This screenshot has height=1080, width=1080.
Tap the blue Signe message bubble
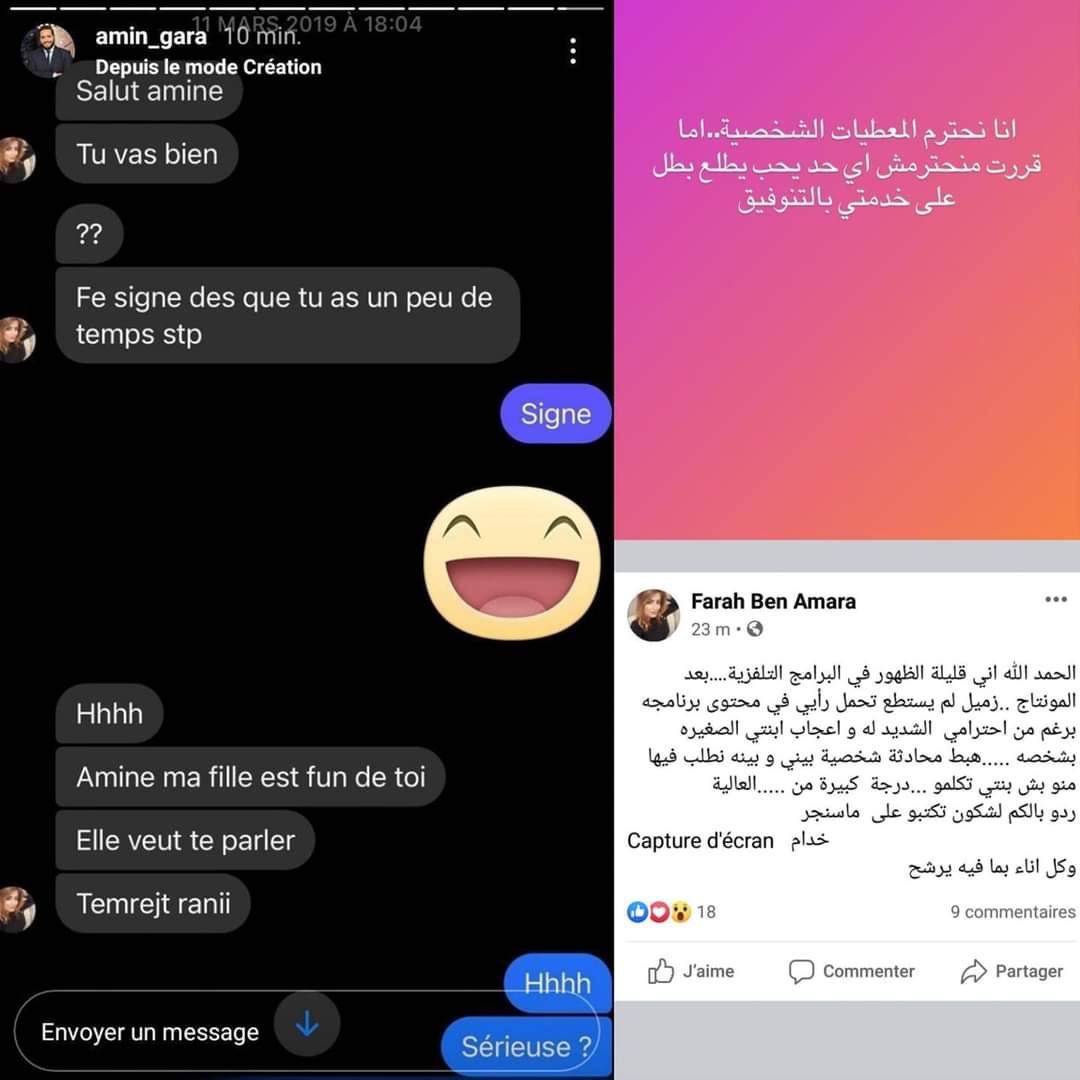point(556,413)
